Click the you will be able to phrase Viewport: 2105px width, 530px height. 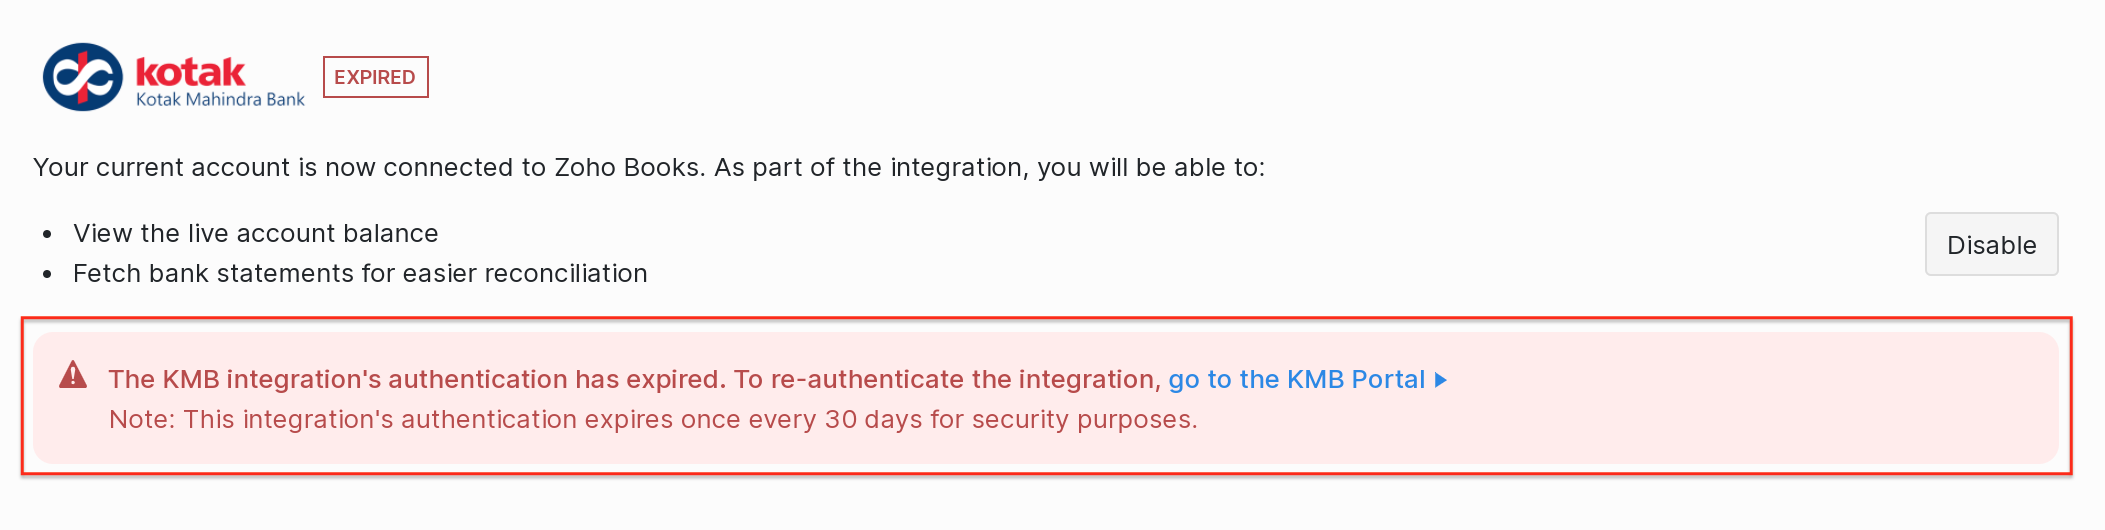[1150, 167]
